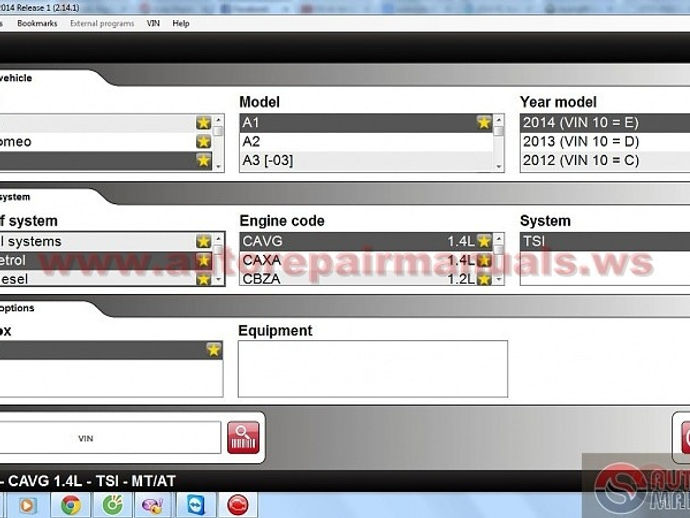Click scroll down arrow in make list
The width and height of the screenshot is (690, 518).
218,166
